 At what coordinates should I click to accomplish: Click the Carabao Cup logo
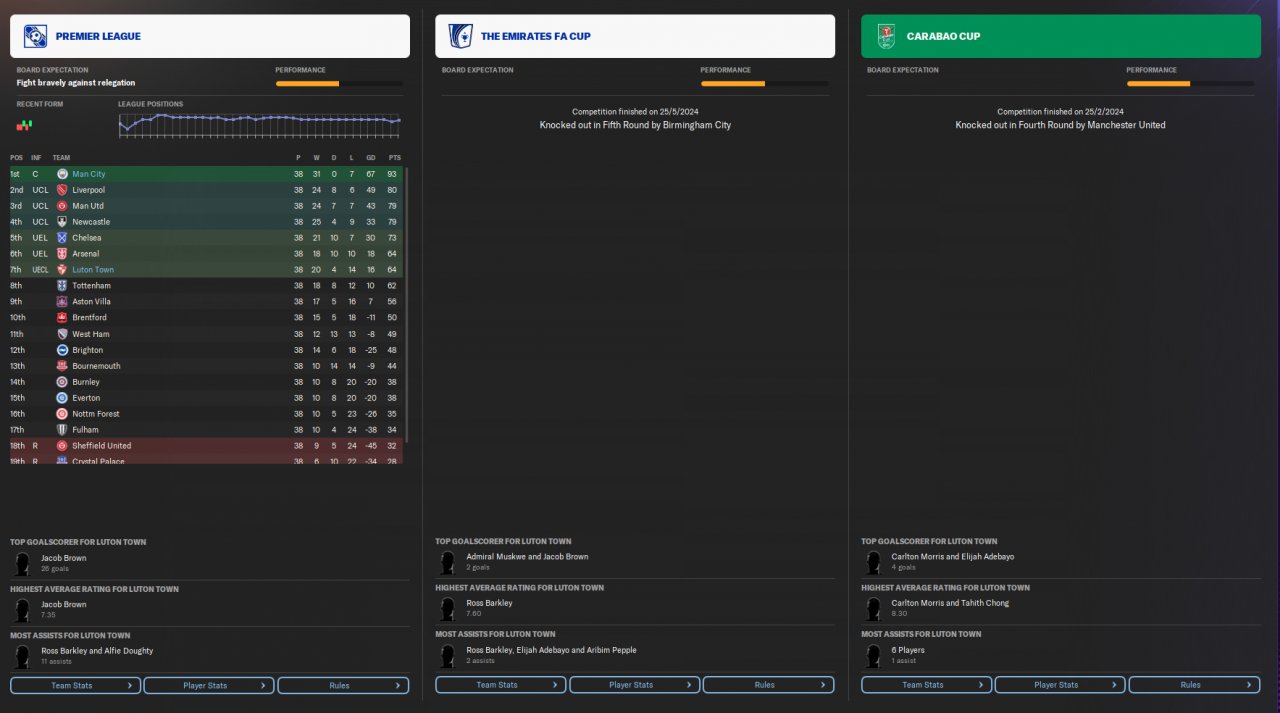[886, 36]
